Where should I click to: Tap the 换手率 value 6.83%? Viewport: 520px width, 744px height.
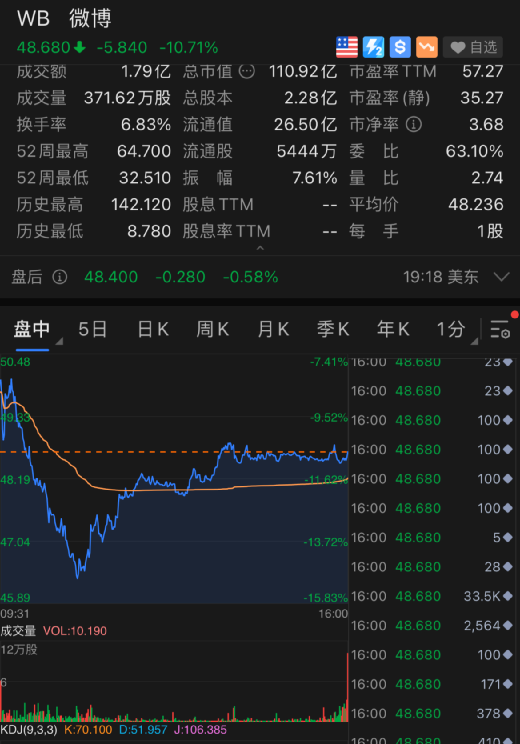click(x=146, y=125)
